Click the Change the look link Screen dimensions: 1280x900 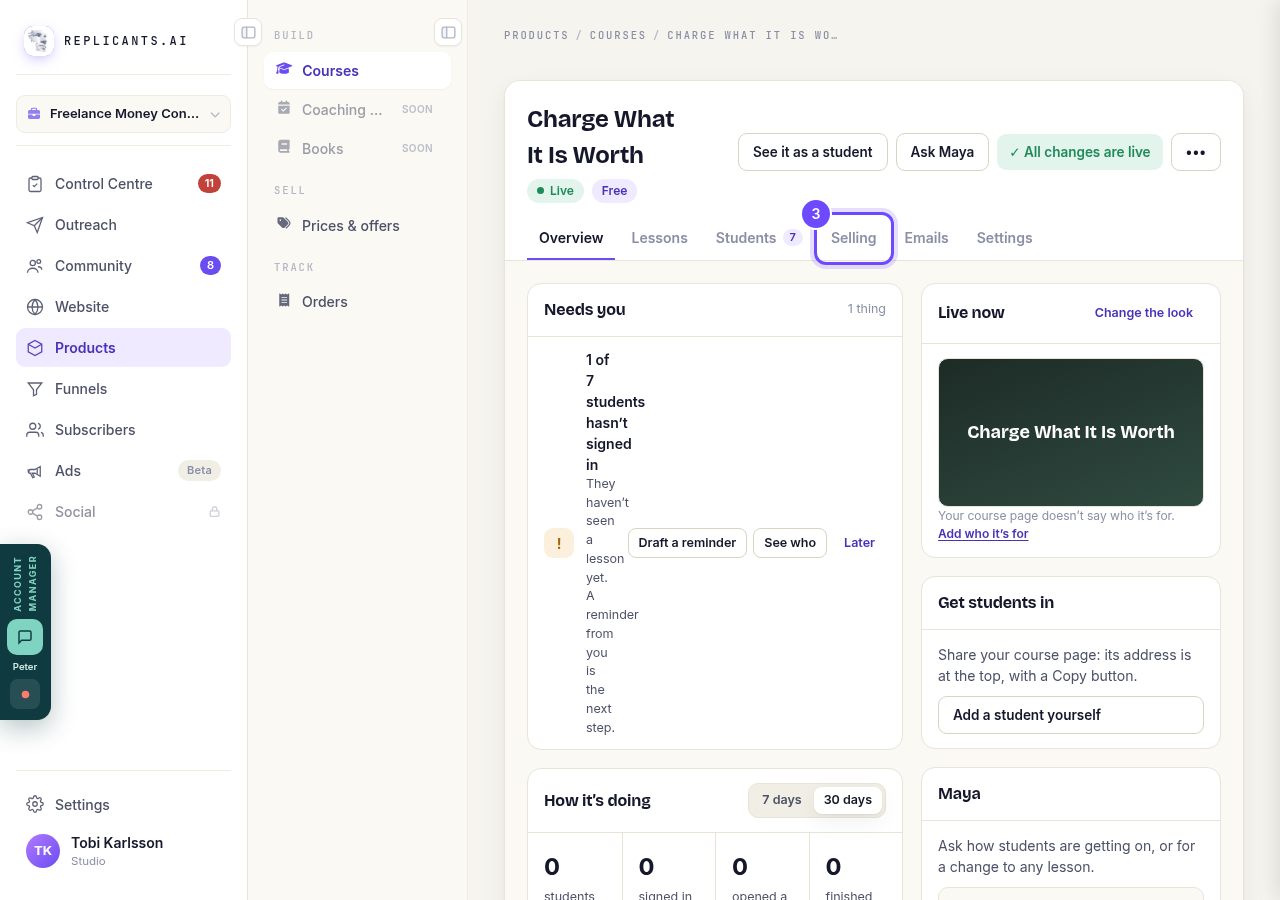1144,313
